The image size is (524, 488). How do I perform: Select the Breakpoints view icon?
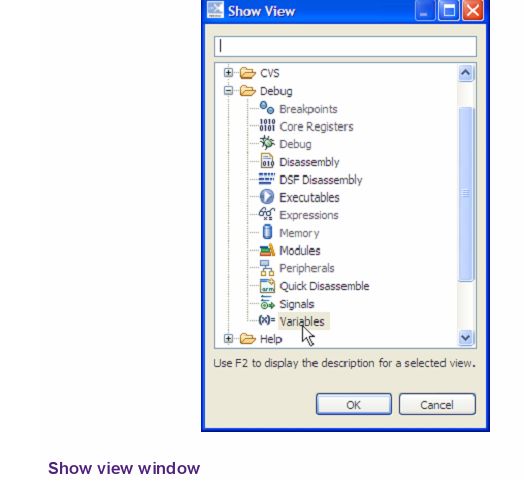(x=267, y=108)
